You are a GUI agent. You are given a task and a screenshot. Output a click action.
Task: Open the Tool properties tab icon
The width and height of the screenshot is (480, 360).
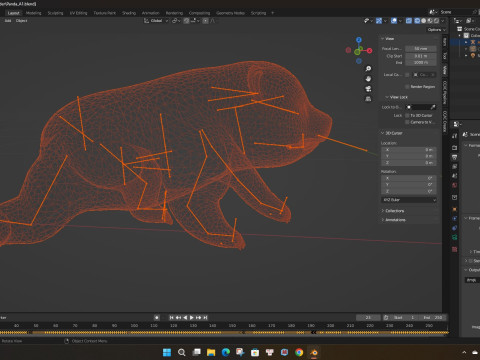(x=454, y=136)
